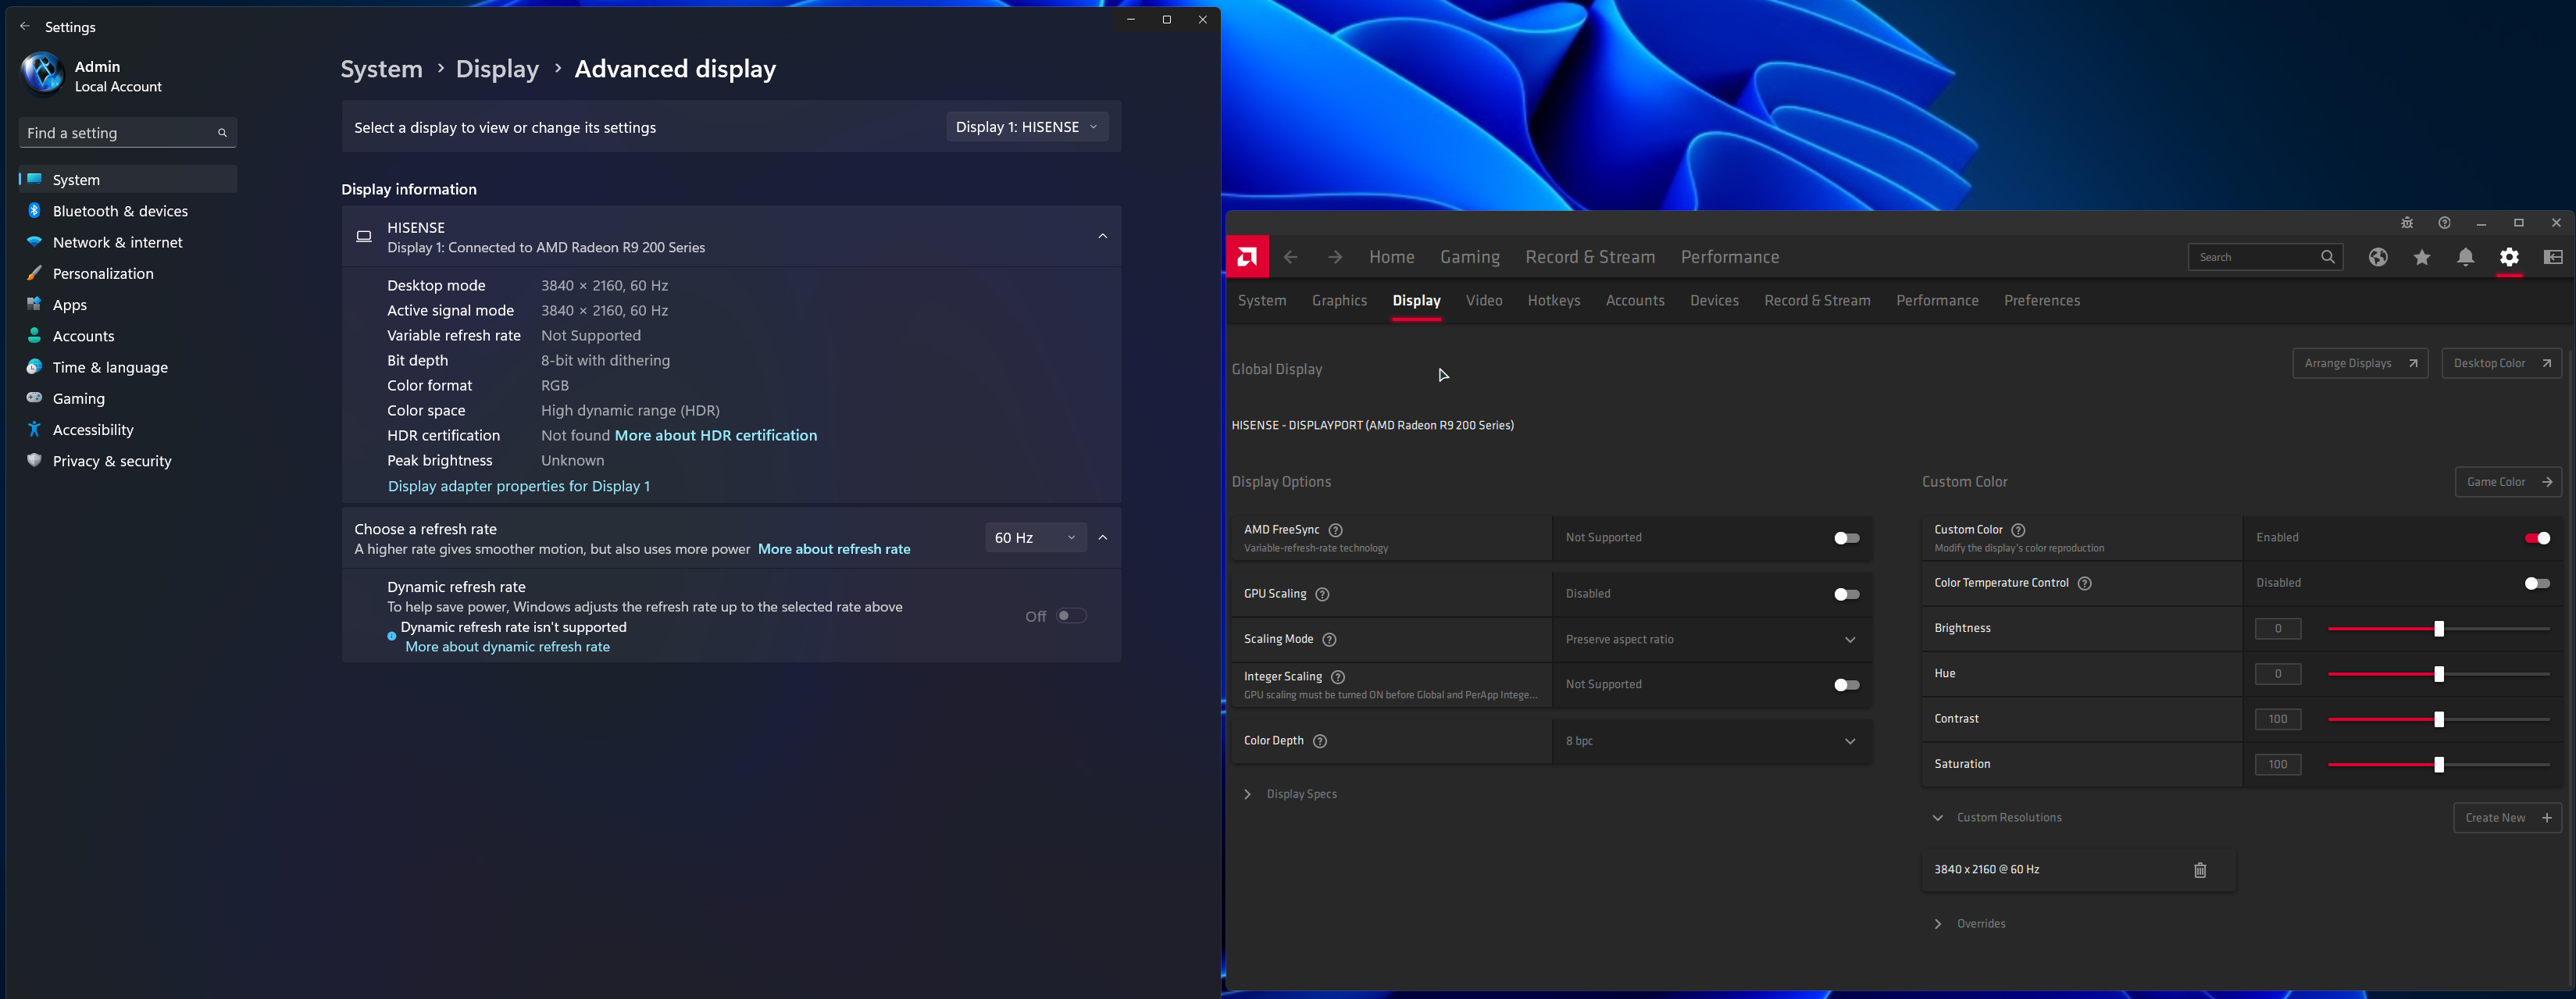Open the notifications bell icon

pos(2465,258)
